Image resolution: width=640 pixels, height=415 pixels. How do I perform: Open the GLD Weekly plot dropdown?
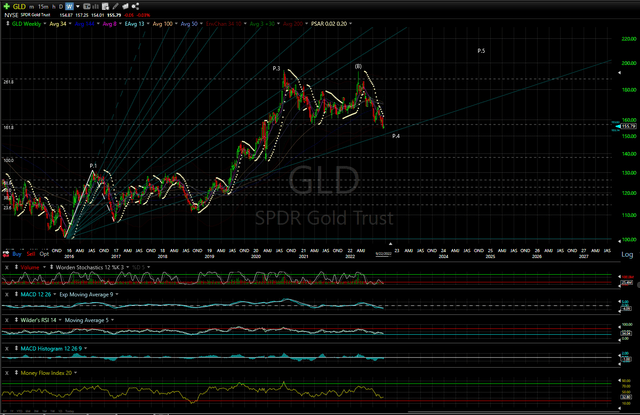coord(44,24)
